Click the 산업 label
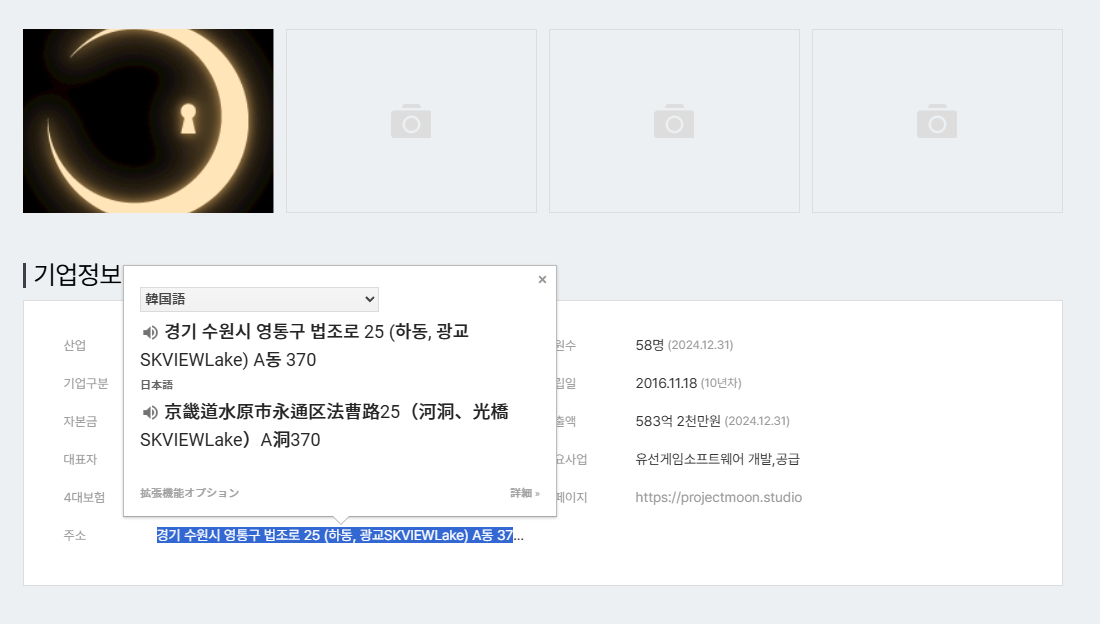1100x624 pixels. point(74,345)
